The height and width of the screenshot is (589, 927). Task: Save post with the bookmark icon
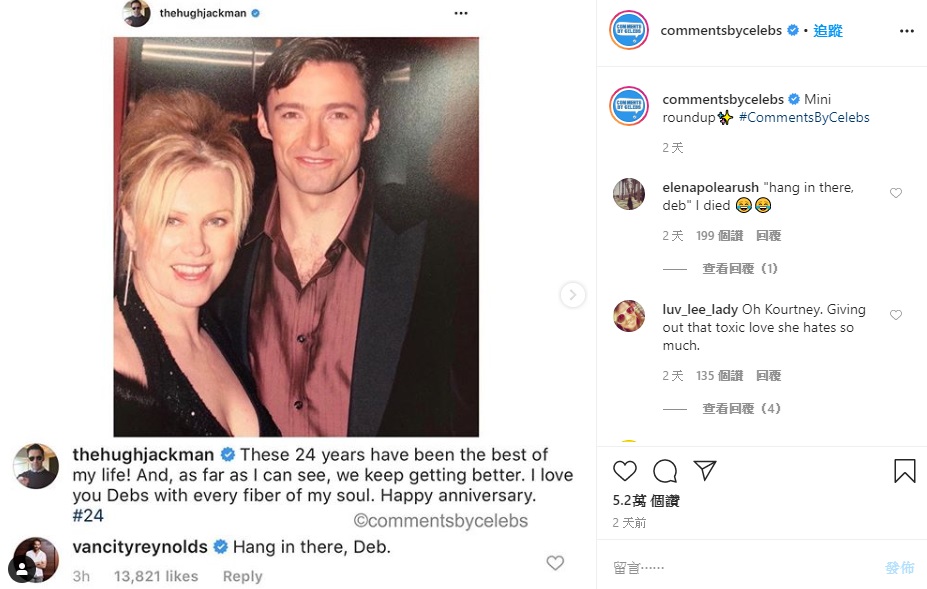904,471
